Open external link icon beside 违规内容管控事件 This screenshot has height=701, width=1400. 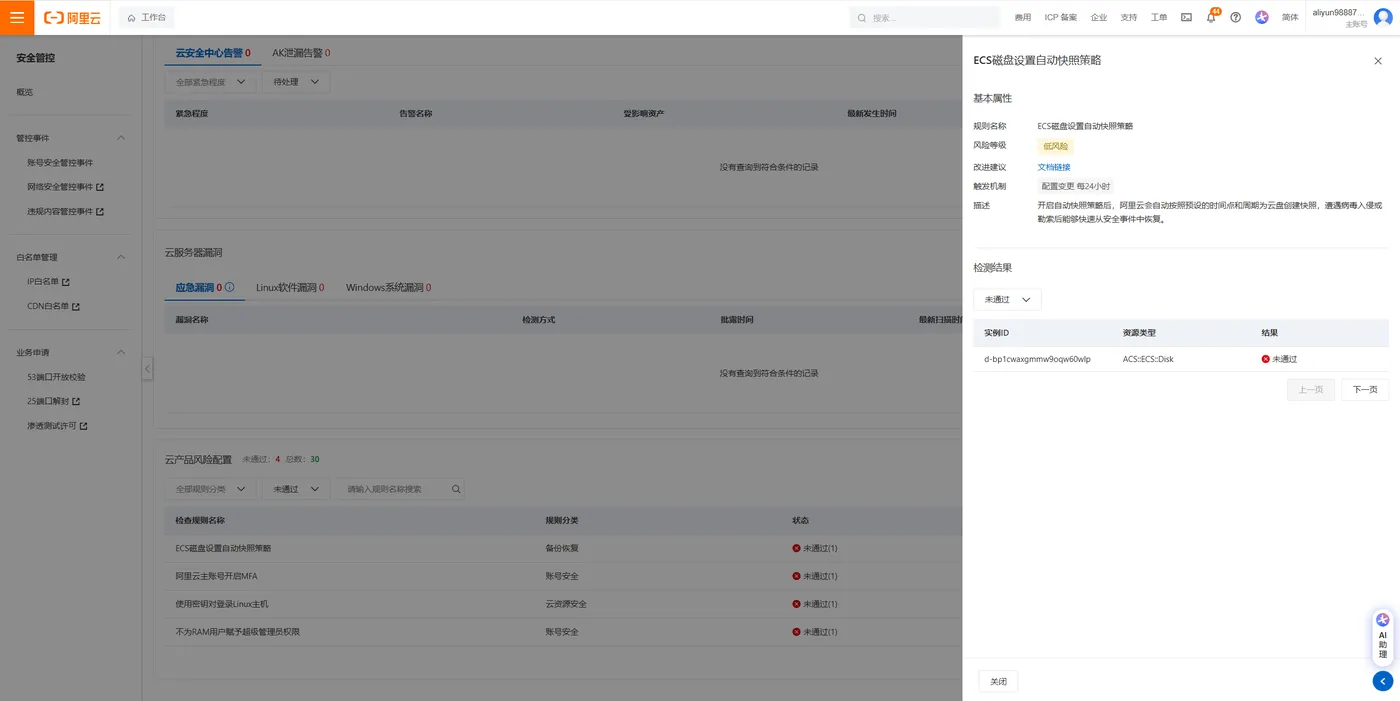click(x=100, y=212)
